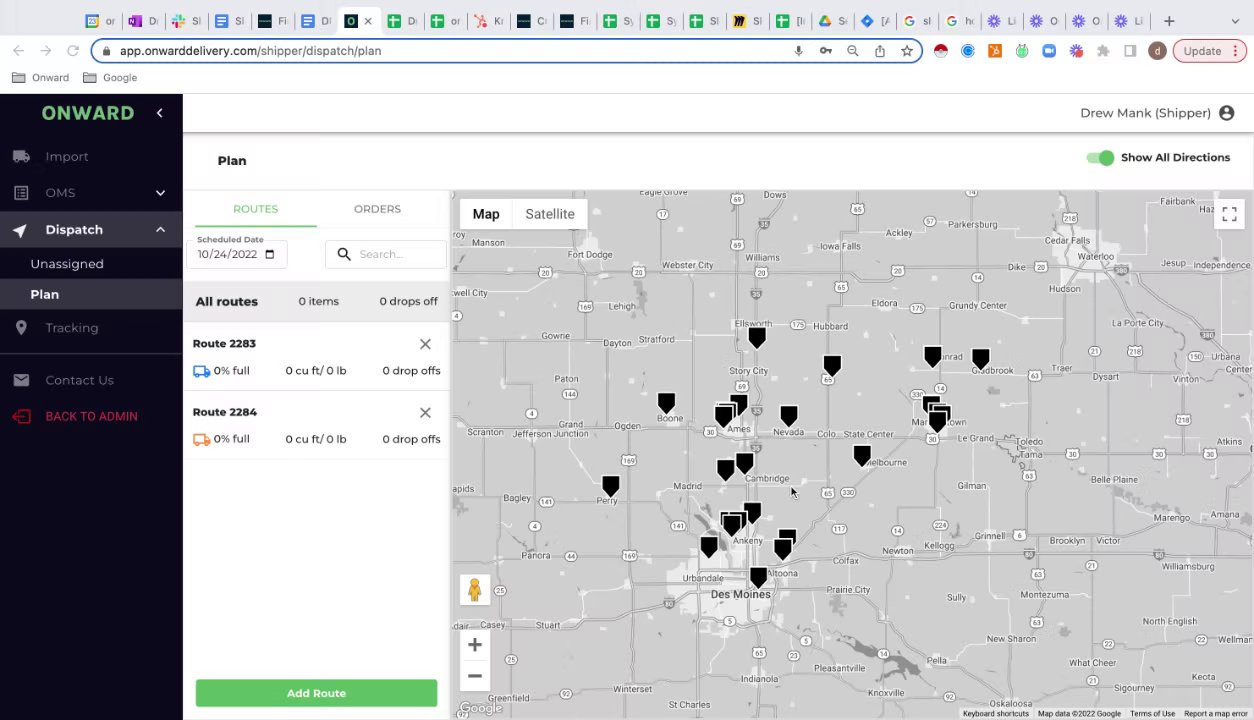
Task: Click Report a map error link
Action: pyautogui.click(x=1216, y=714)
